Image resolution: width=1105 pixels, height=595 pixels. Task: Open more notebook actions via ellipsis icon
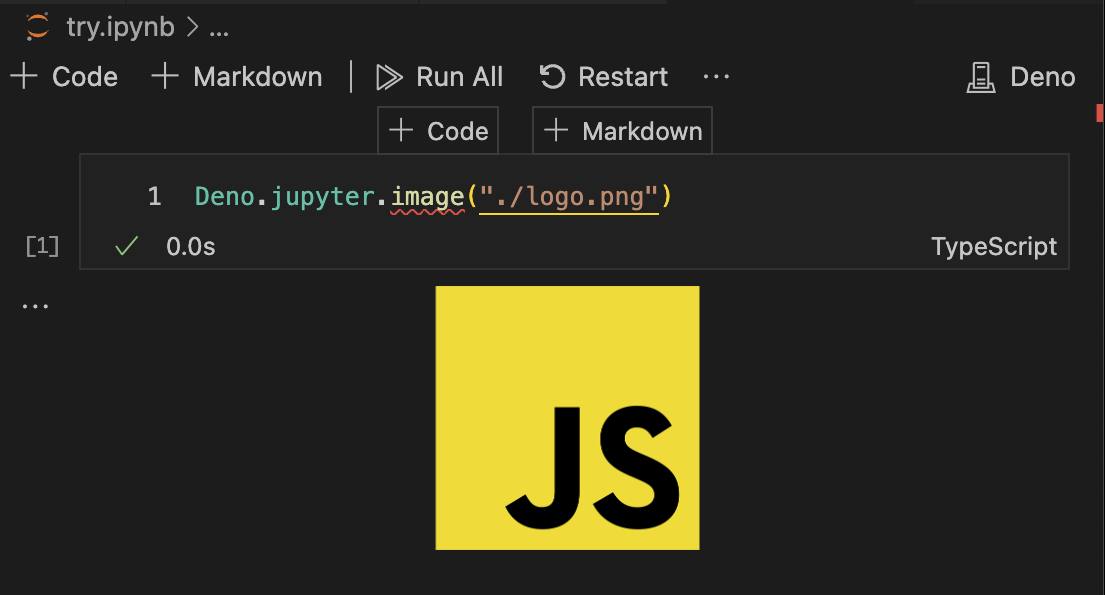coord(716,77)
